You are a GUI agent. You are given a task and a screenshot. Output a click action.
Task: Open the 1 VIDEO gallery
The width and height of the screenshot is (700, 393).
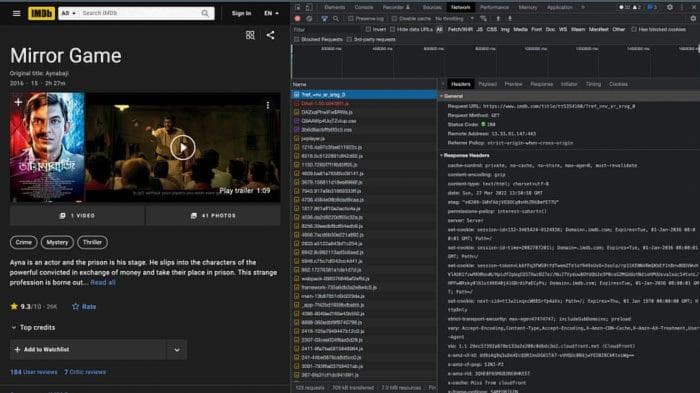(77, 216)
